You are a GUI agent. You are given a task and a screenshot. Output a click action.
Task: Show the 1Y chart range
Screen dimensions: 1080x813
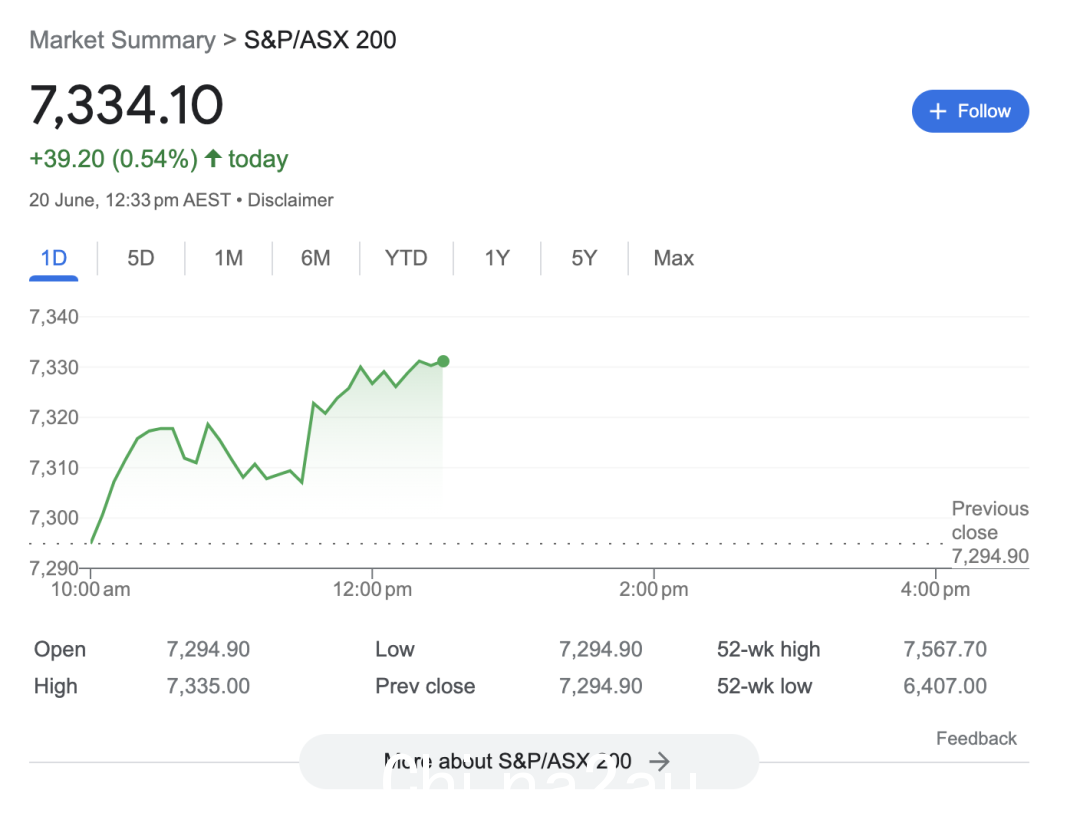click(497, 258)
